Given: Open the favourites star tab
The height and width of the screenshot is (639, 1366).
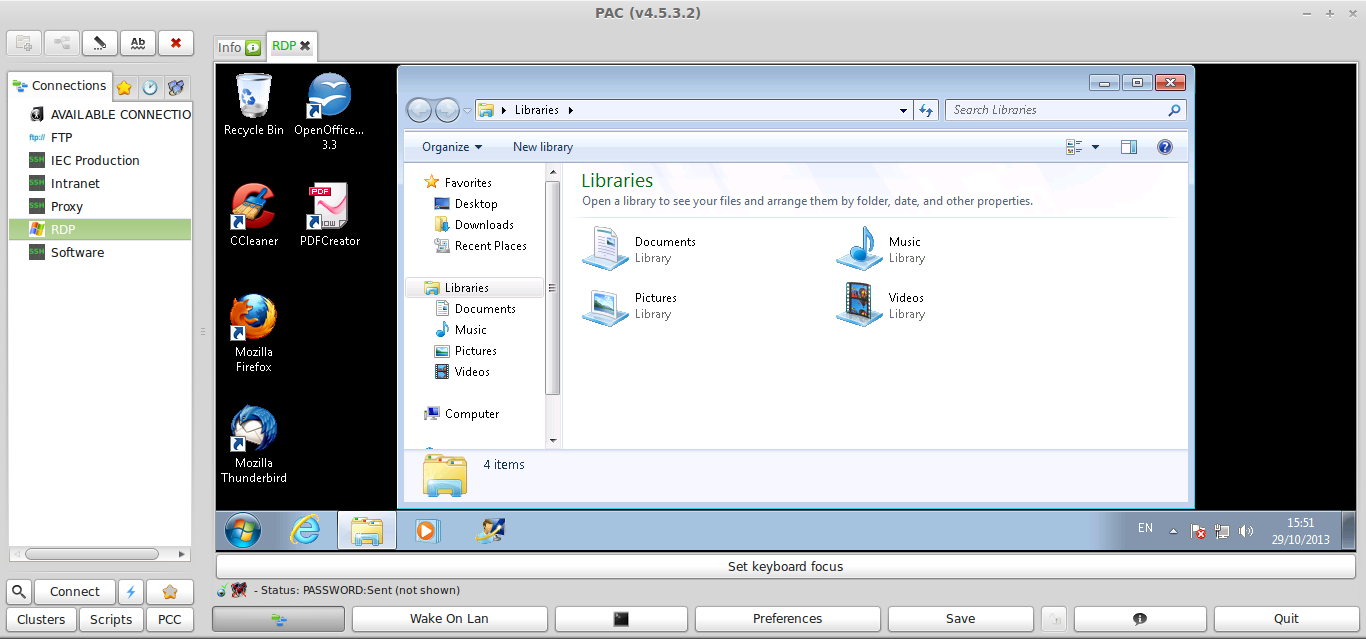Looking at the screenshot, I should tap(124, 87).
